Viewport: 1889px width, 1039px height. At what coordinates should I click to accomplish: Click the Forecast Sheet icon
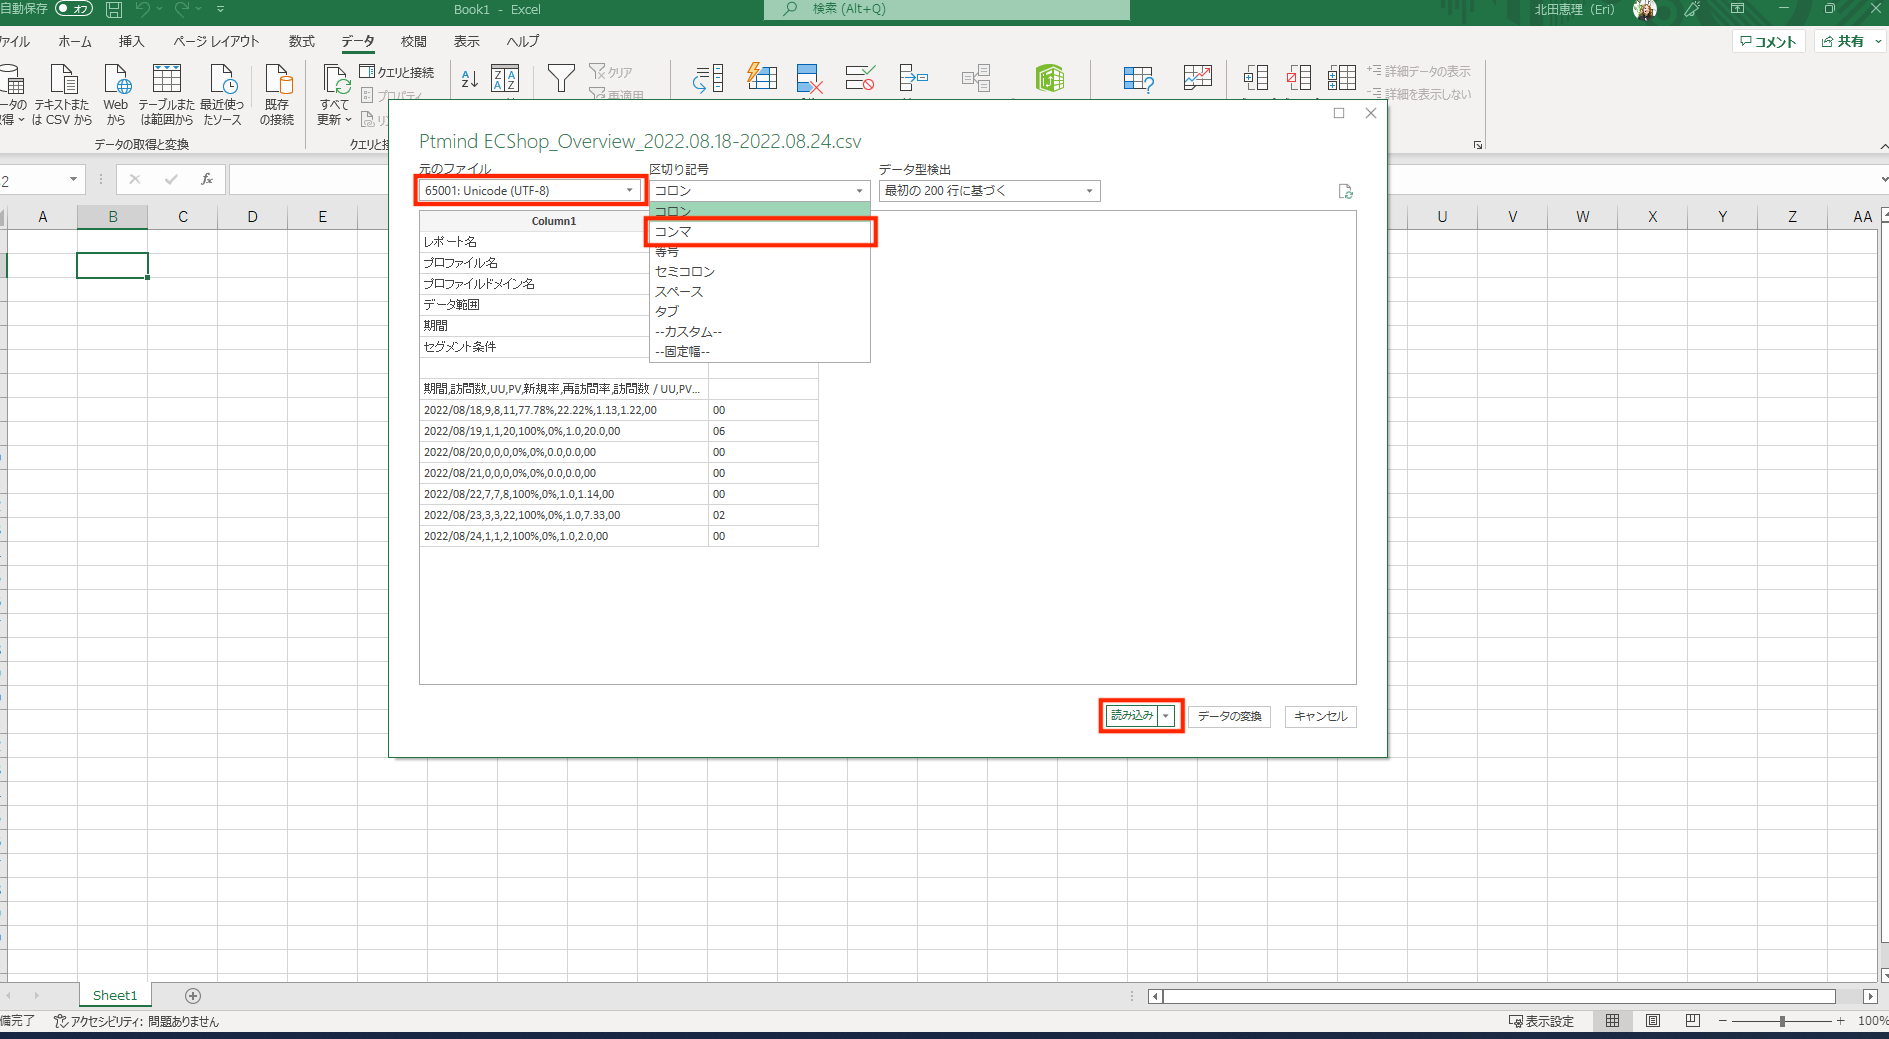1197,78
